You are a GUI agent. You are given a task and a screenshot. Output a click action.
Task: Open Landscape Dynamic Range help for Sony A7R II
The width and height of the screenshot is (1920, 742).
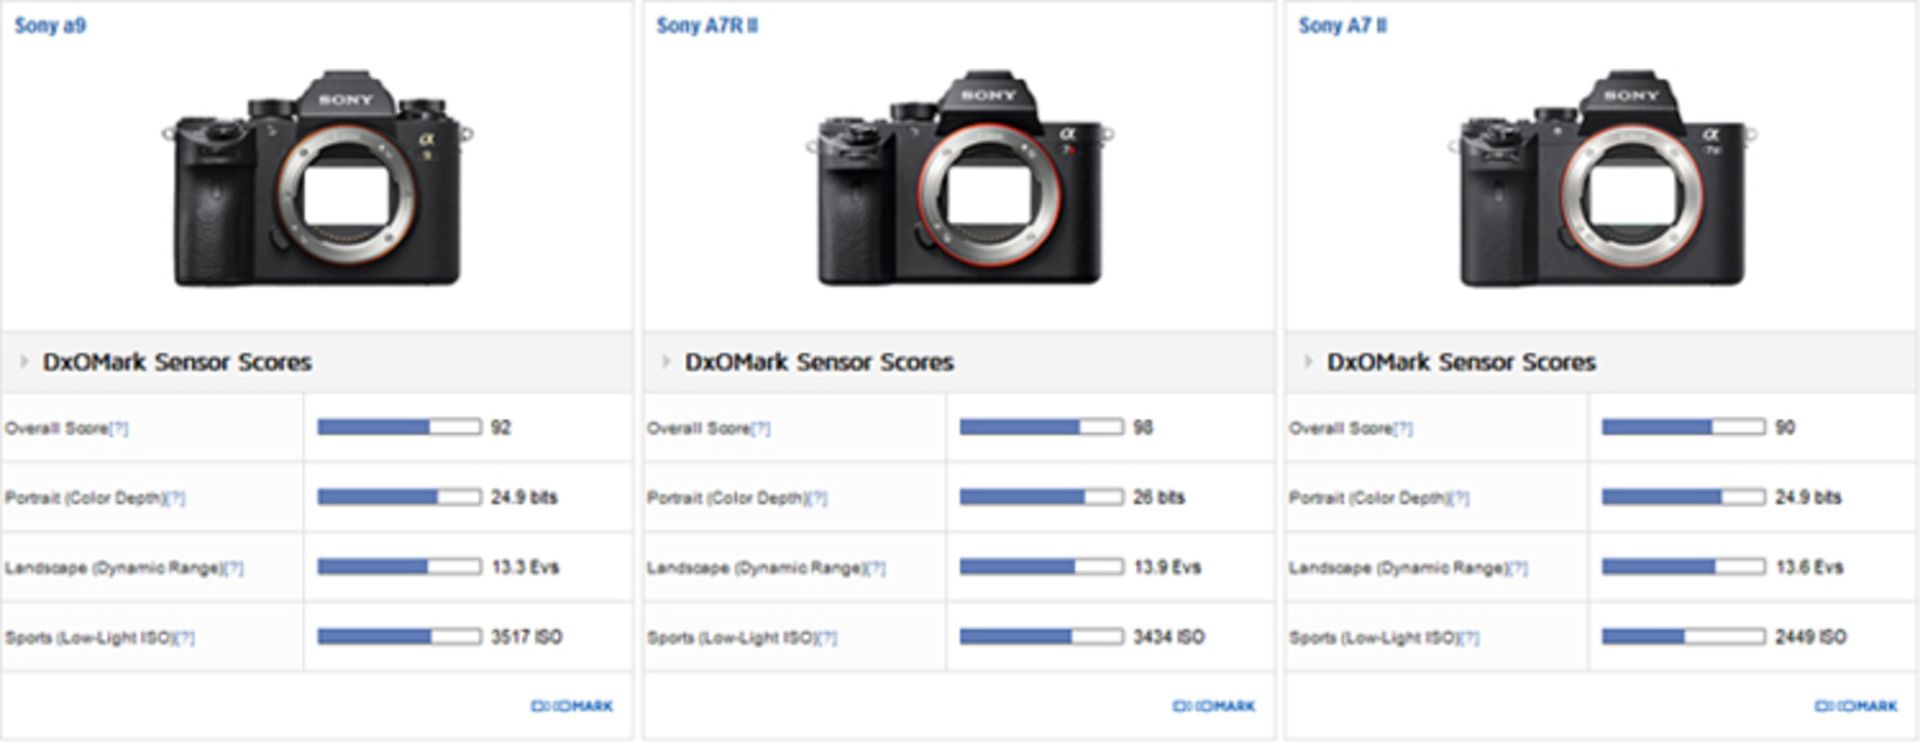coord(876,568)
